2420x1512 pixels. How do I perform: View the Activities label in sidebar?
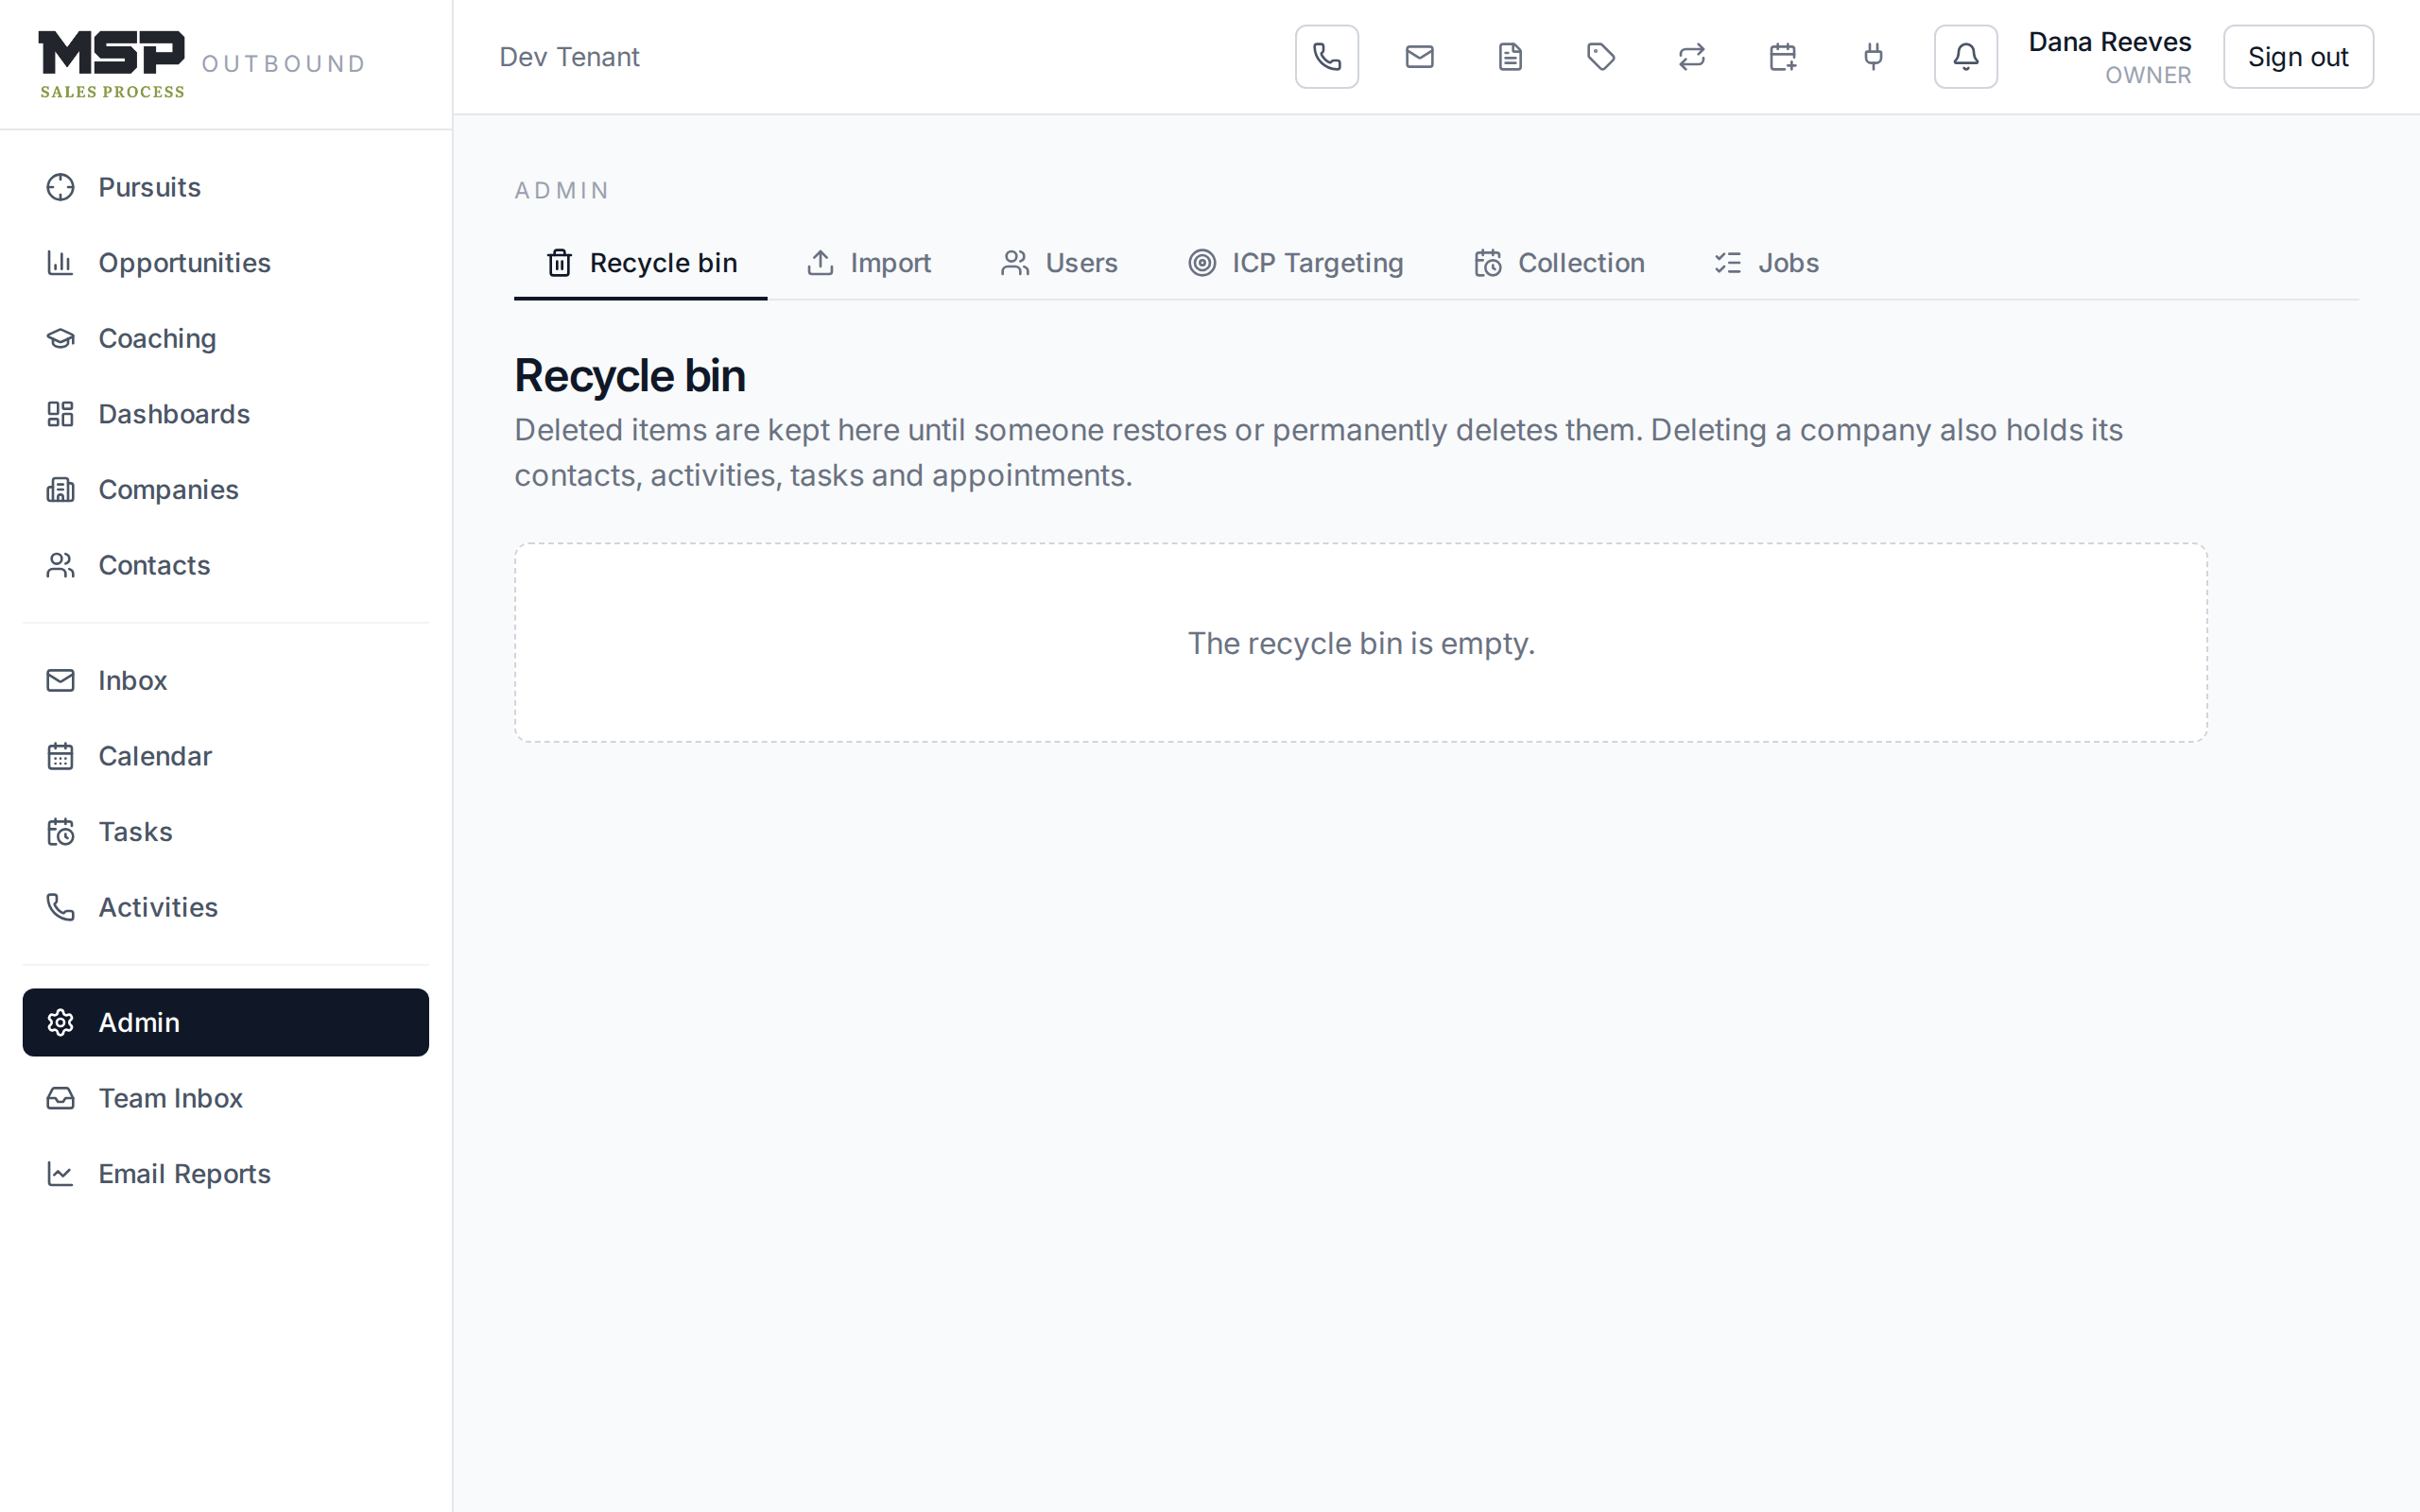click(158, 907)
